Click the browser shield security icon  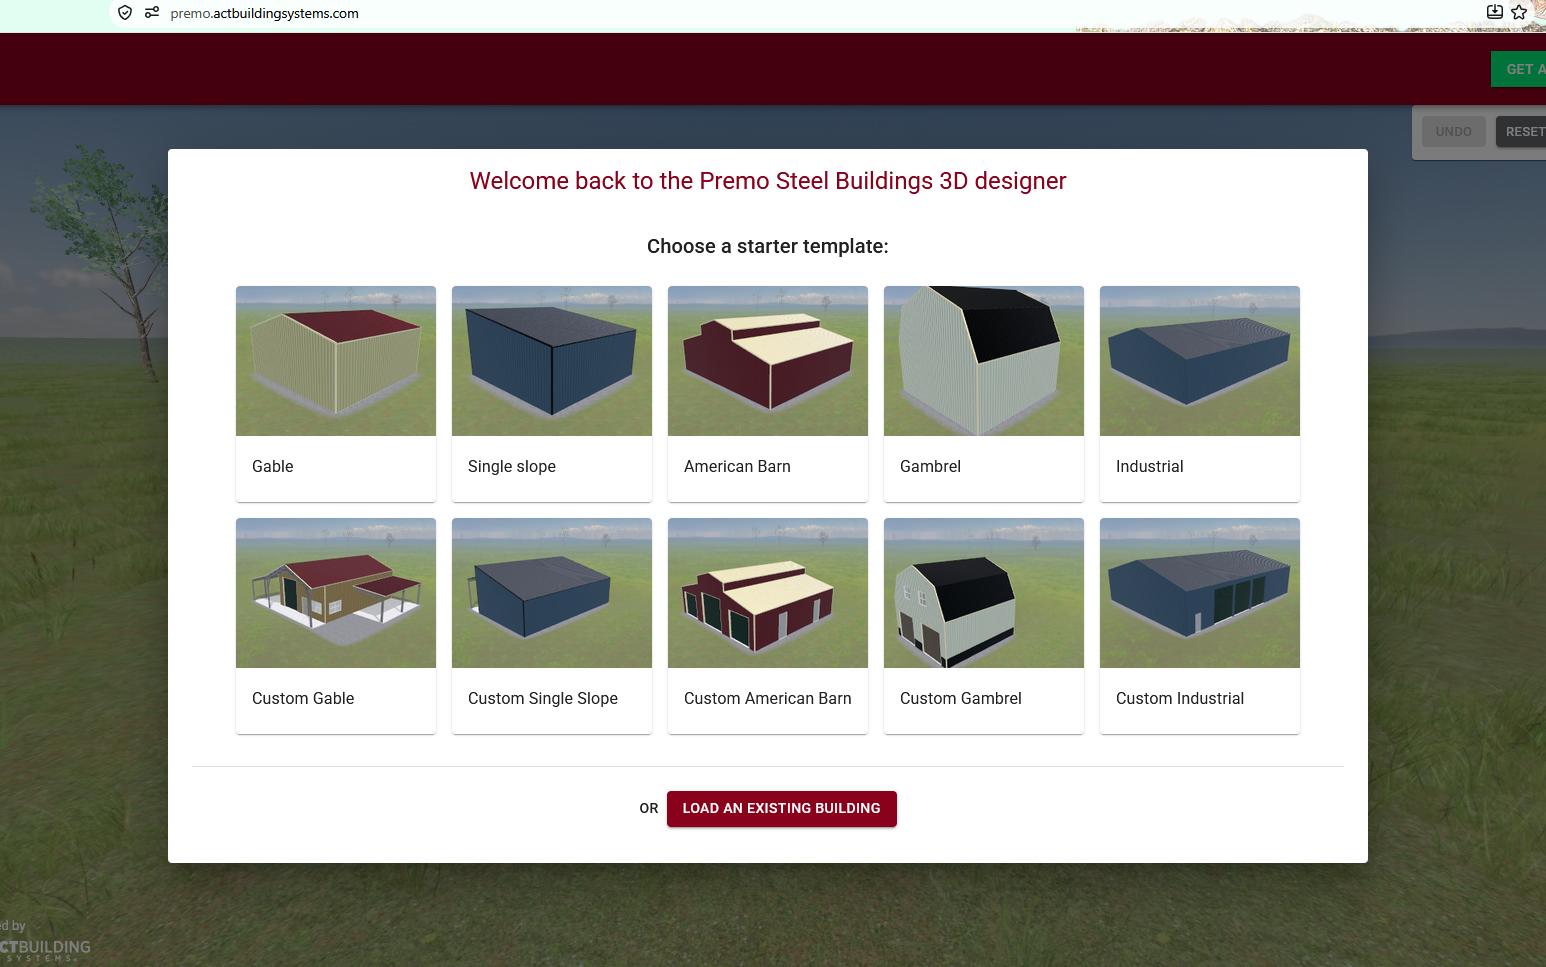[x=125, y=13]
